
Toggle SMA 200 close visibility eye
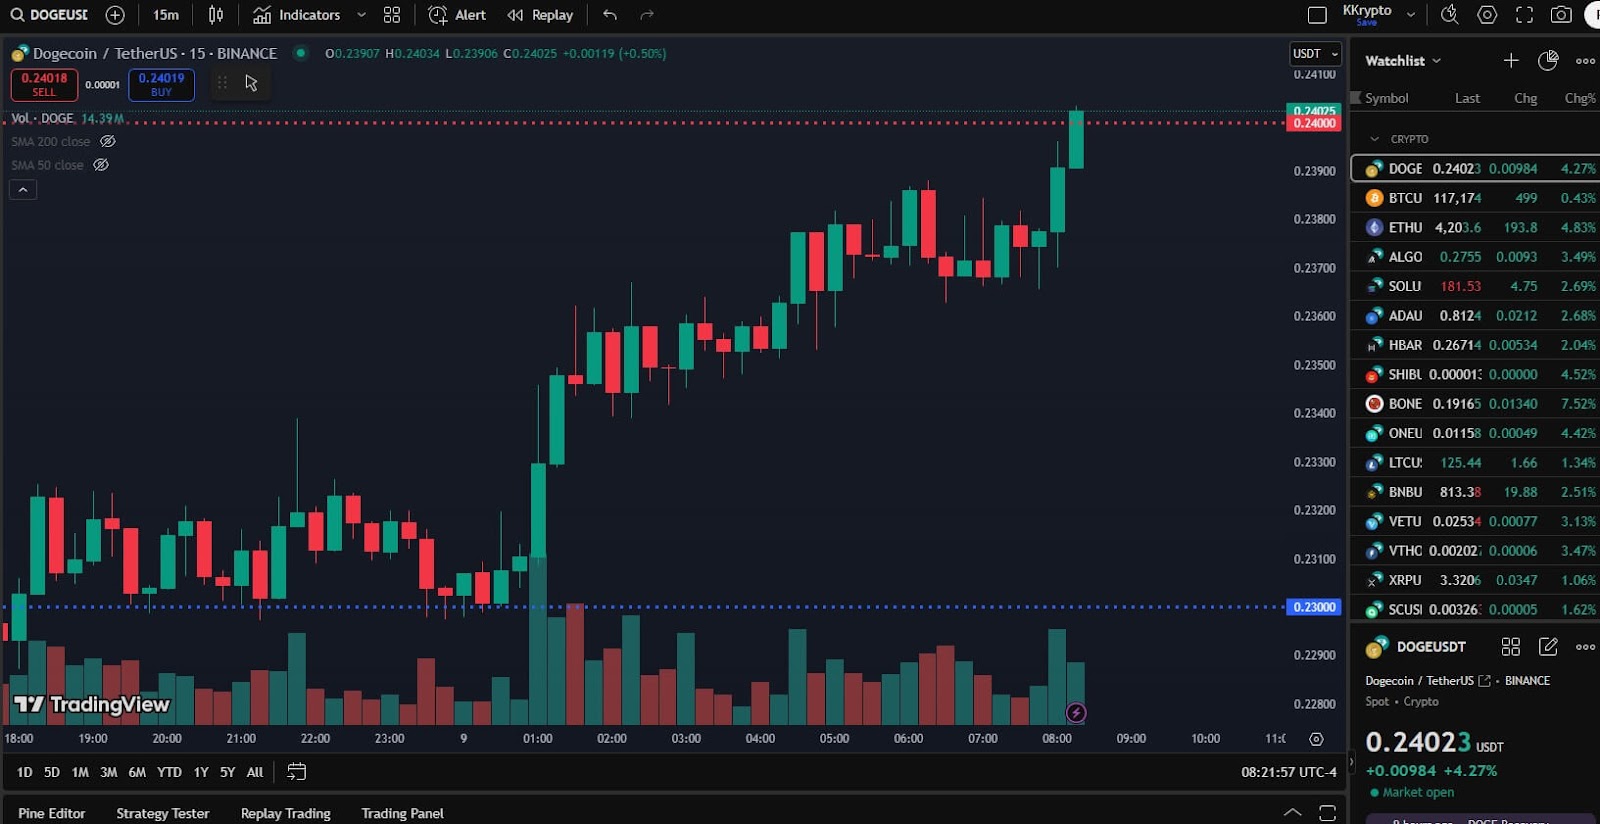click(x=108, y=142)
